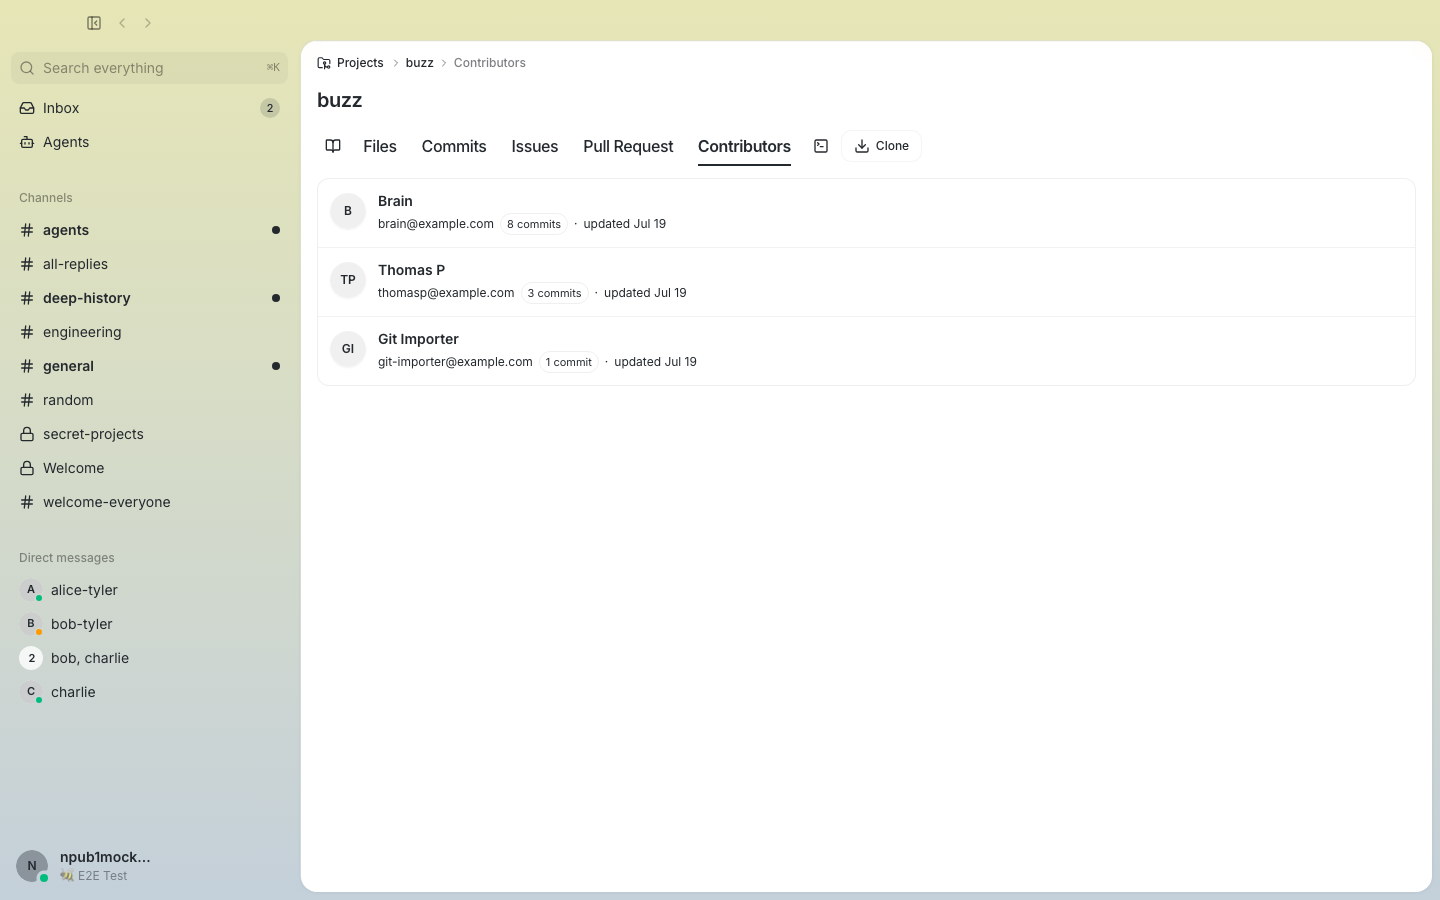Open the welcome-everyone channel
Image resolution: width=1440 pixels, height=900 pixels.
coord(149,502)
